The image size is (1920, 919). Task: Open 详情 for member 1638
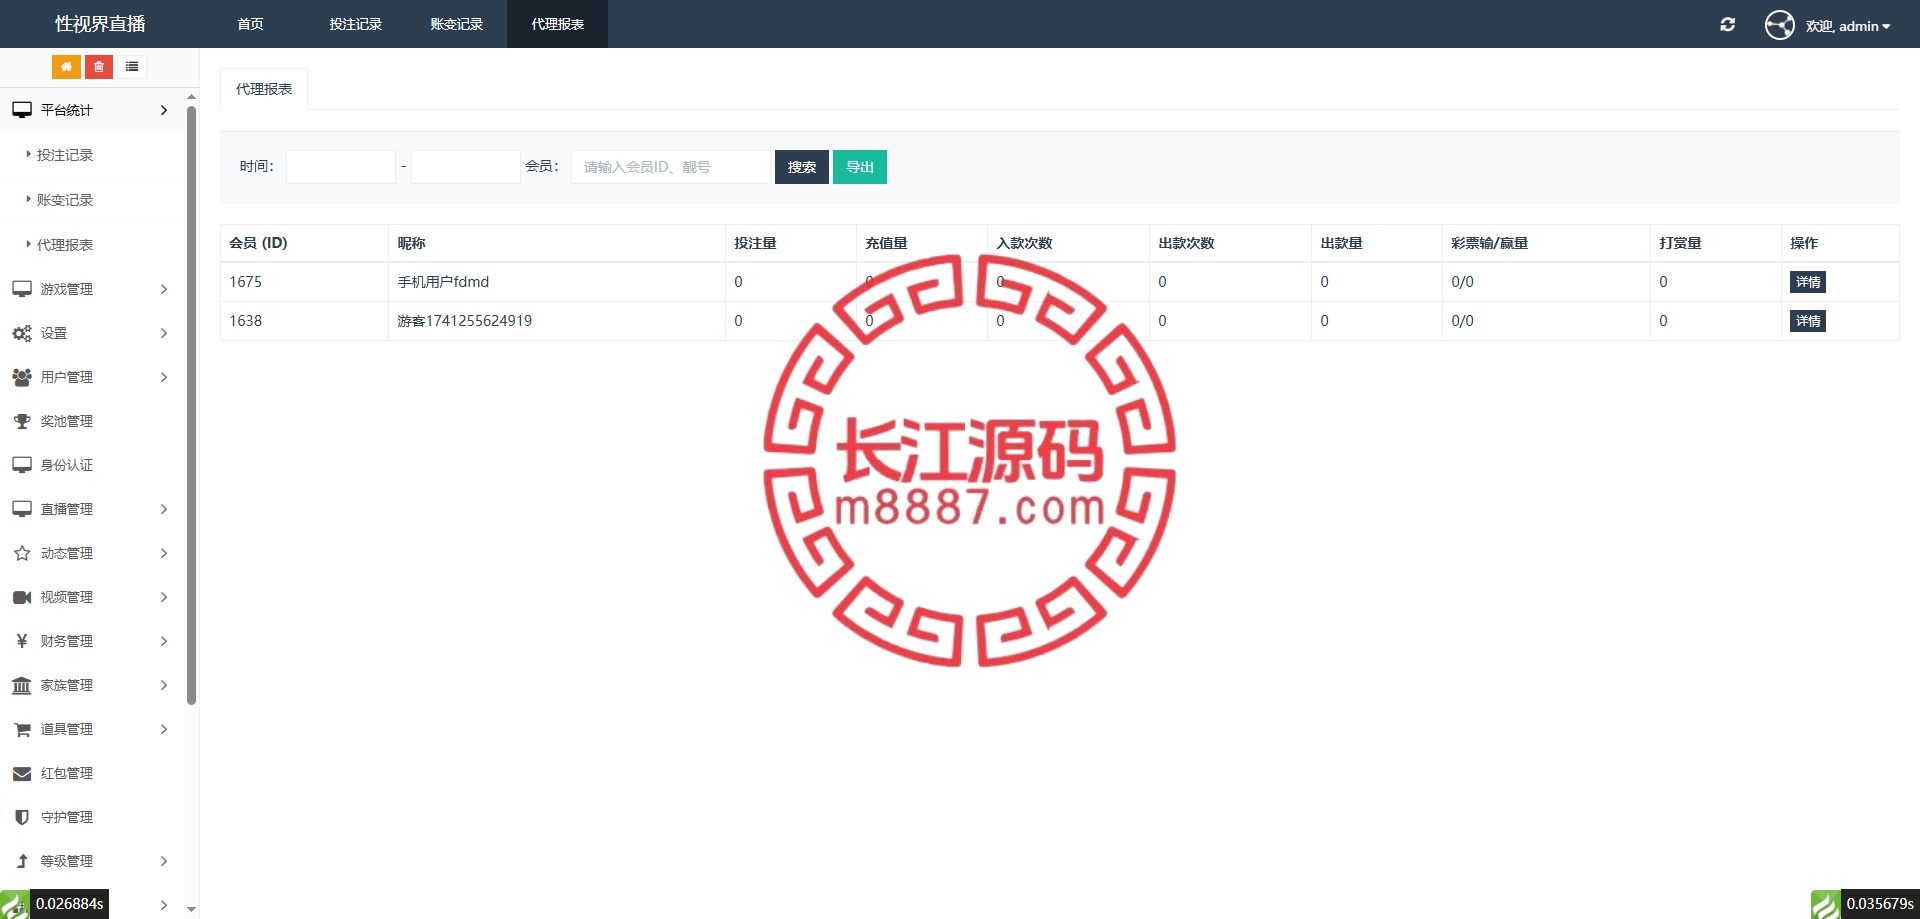tap(1808, 321)
